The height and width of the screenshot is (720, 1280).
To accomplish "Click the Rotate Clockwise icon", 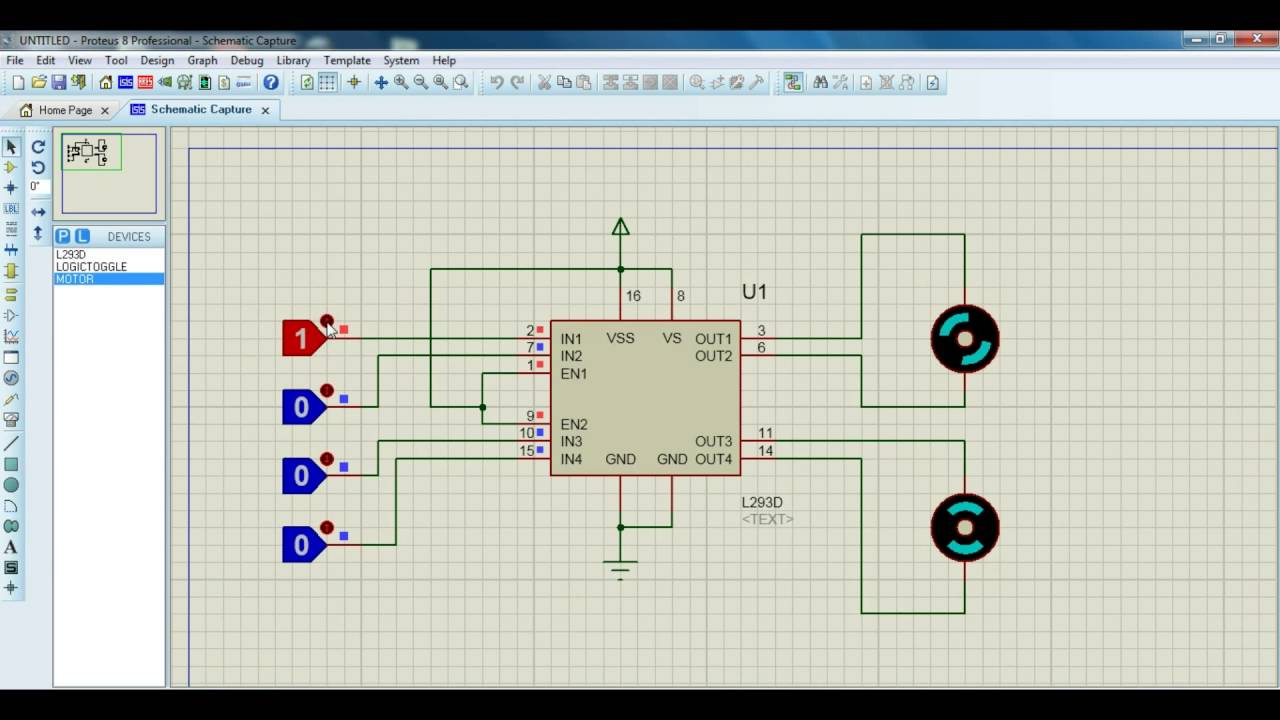I will point(38,147).
